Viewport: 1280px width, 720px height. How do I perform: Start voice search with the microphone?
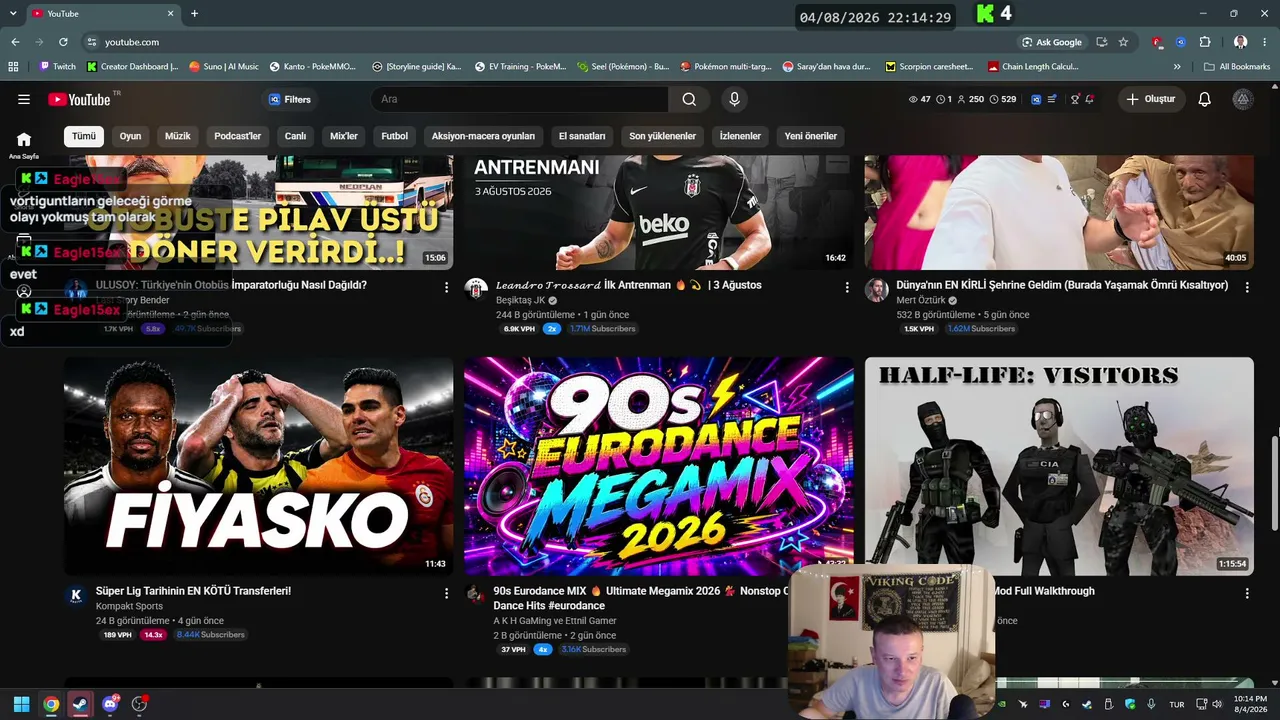click(734, 99)
